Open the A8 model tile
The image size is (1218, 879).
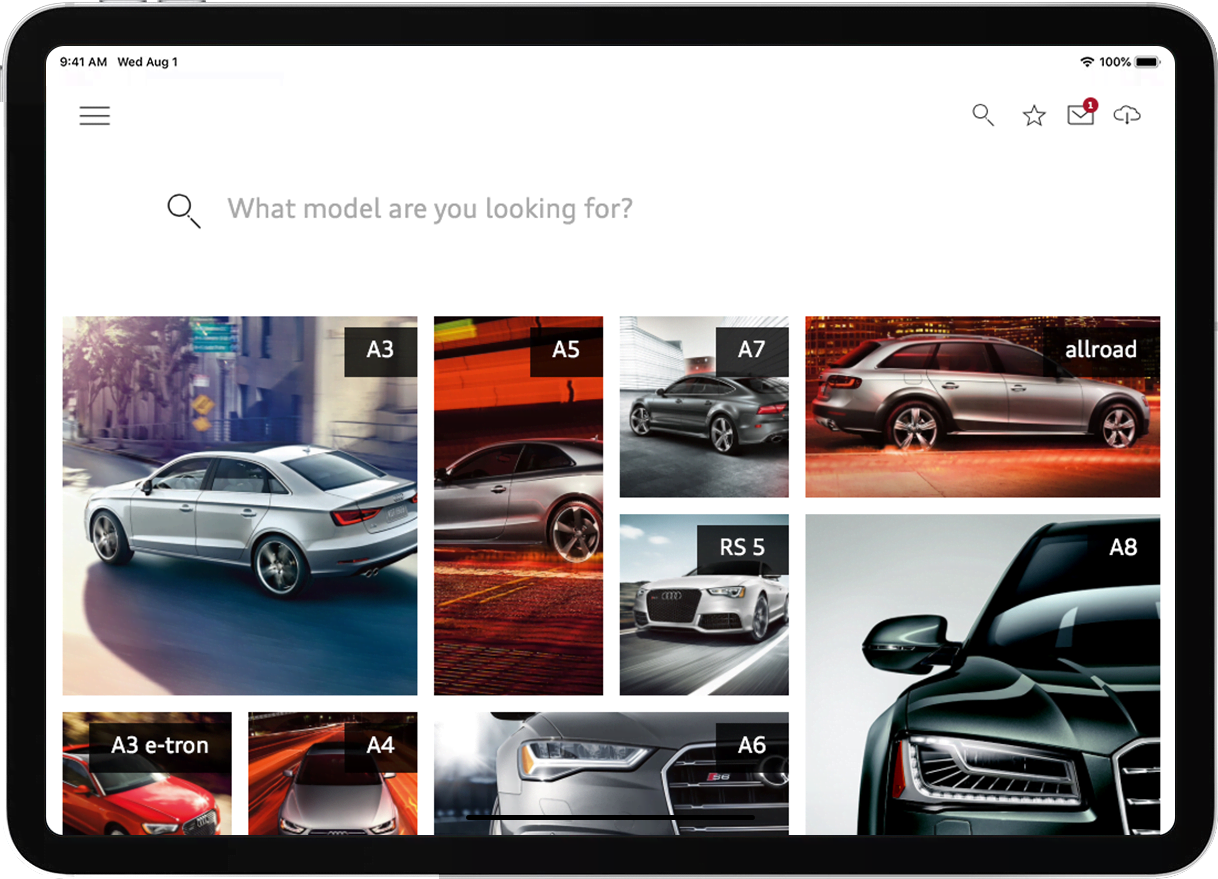tap(983, 675)
